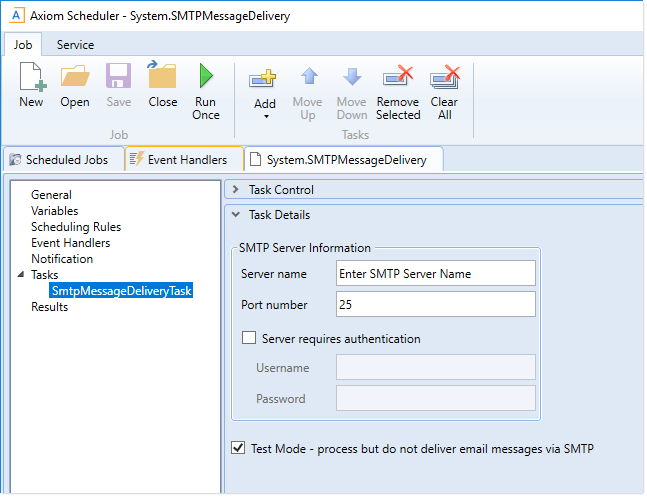Select General in the job tree
The width and height of the screenshot is (647, 497).
[51, 195]
